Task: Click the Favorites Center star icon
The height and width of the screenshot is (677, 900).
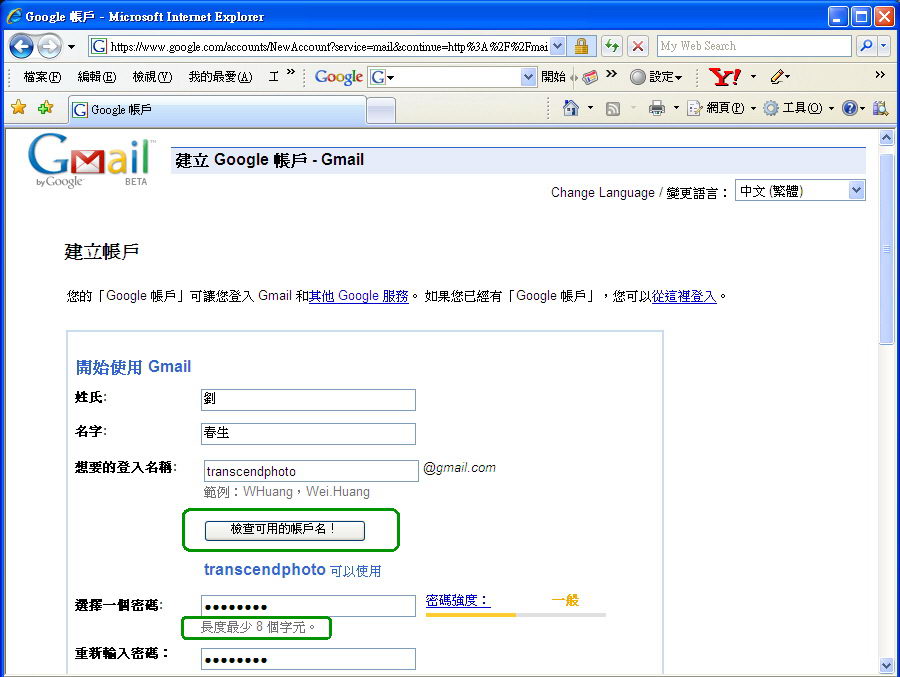Action: point(18,107)
